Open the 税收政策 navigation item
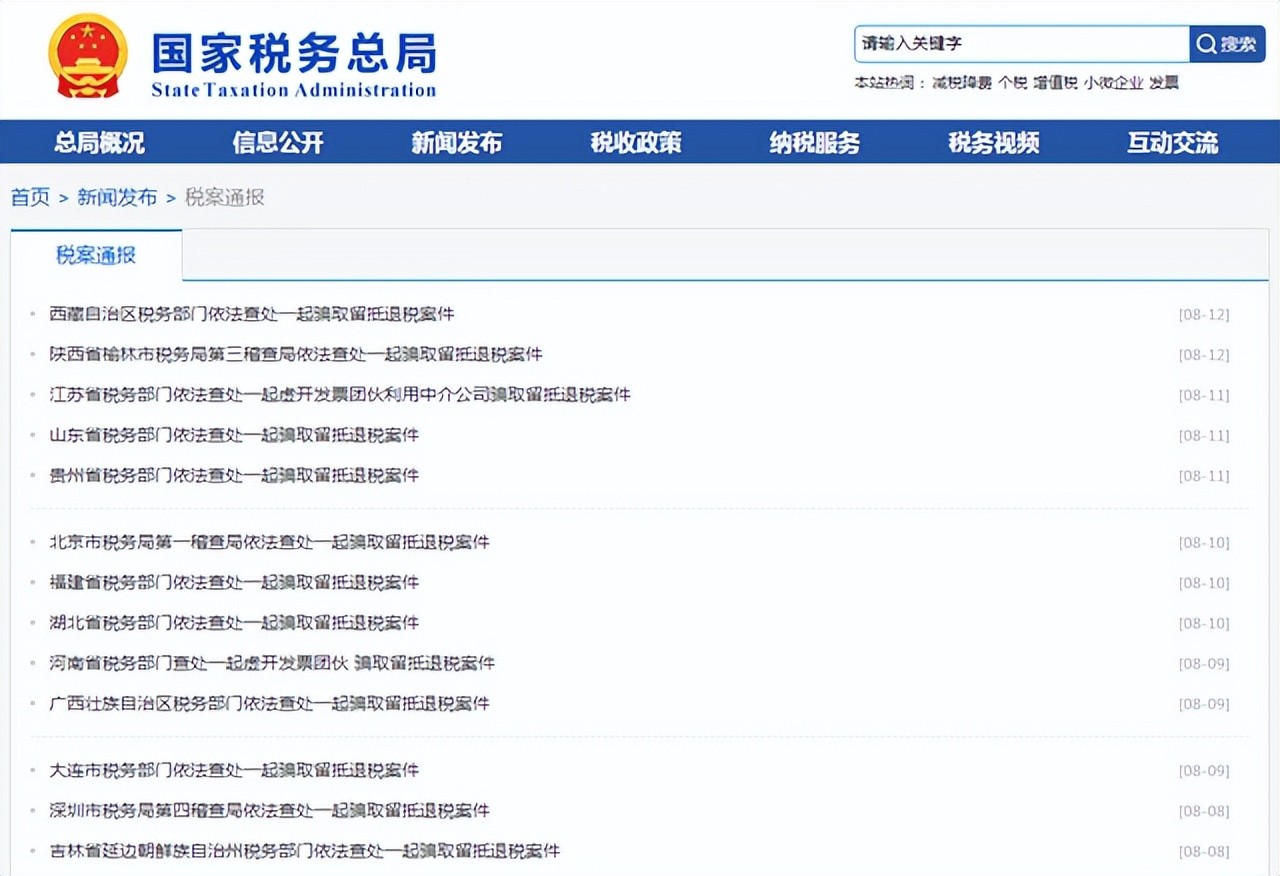Screen dimensions: 1280x876 click(x=636, y=143)
